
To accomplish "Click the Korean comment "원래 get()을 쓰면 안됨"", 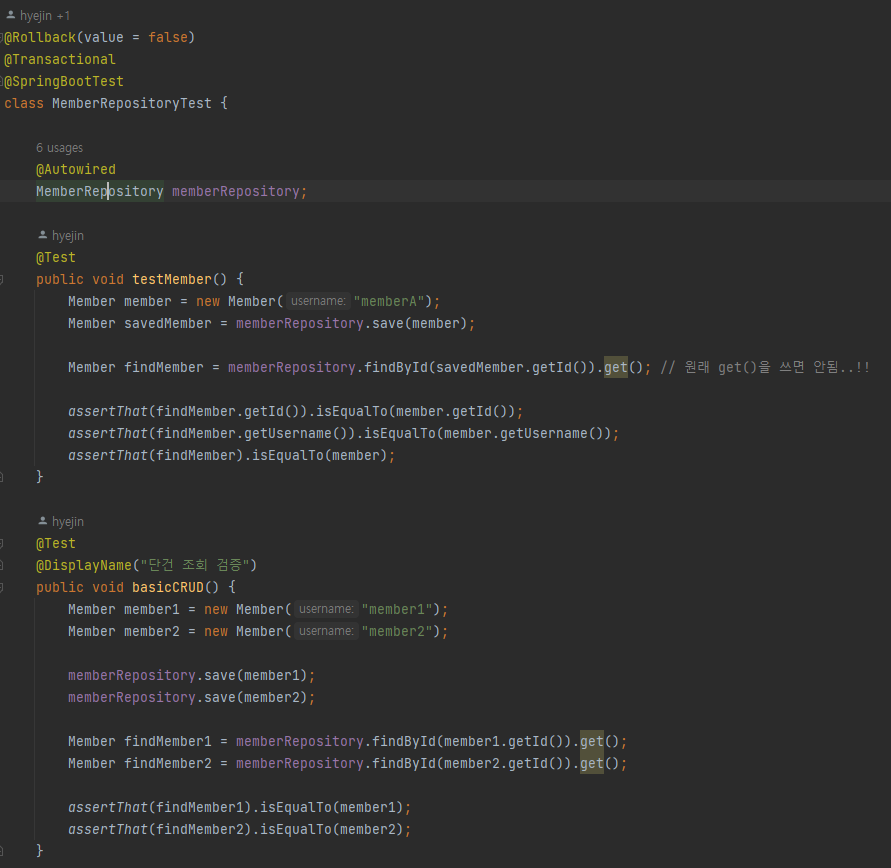I will (765, 368).
